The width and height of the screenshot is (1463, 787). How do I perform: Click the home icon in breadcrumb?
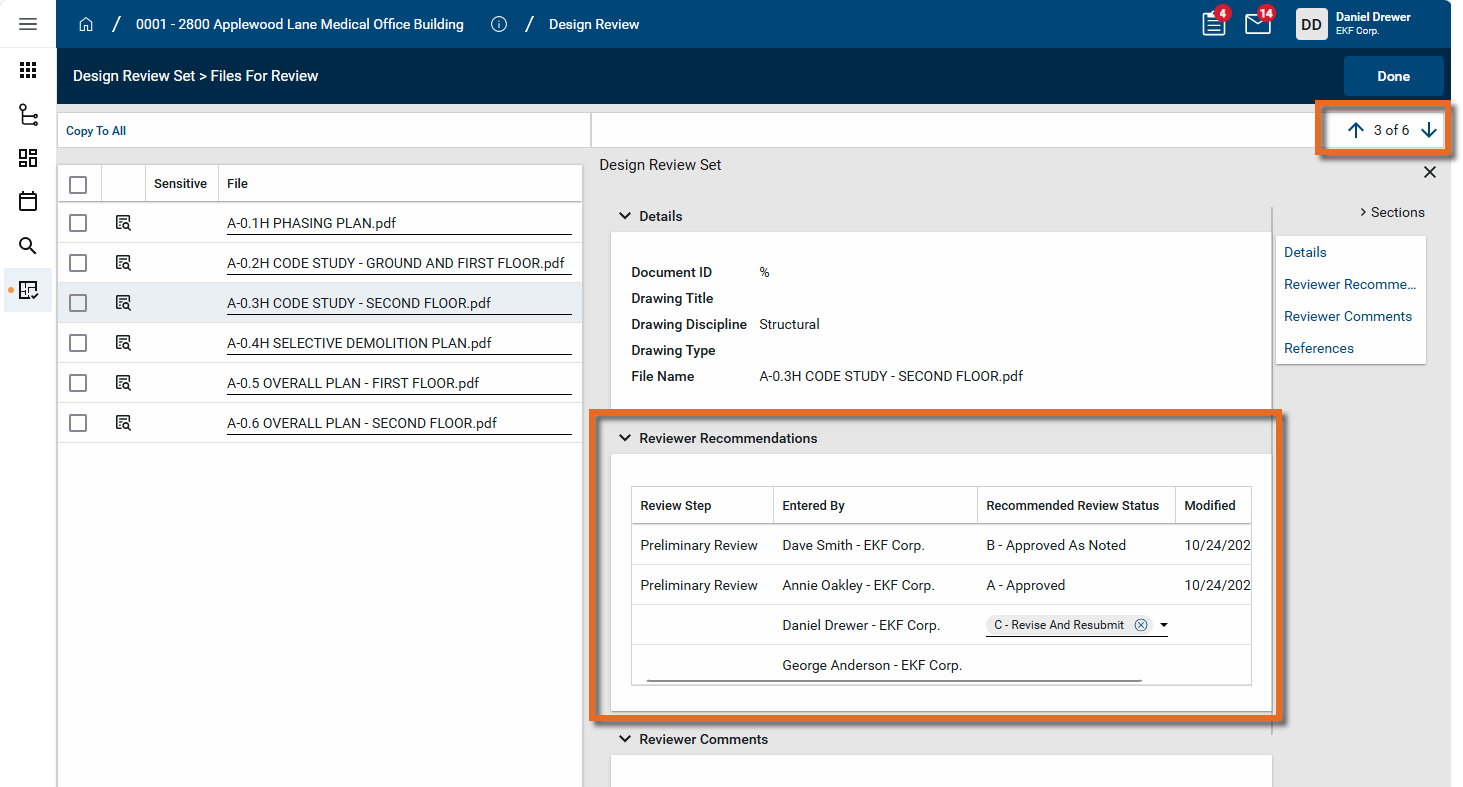tap(86, 24)
